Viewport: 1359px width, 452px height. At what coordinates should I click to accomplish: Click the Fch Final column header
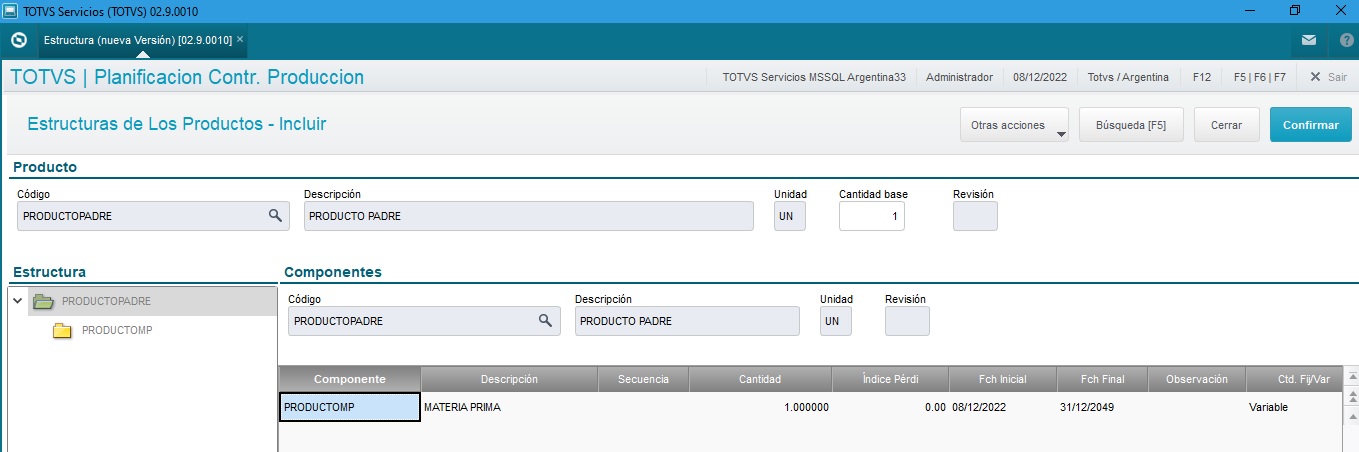[x=1103, y=379]
